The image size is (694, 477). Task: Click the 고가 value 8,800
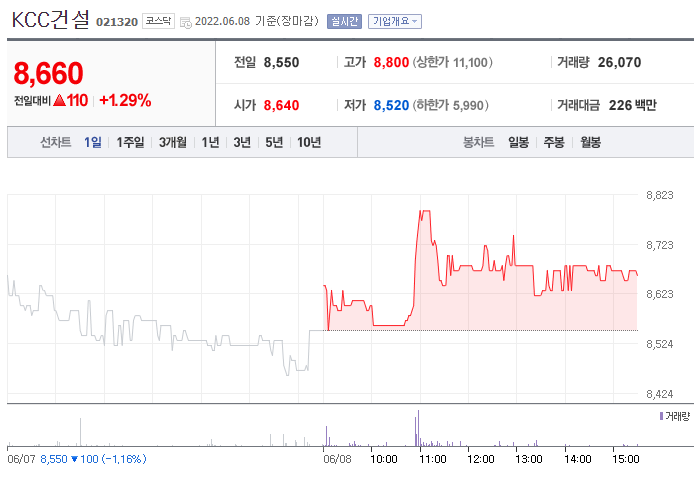[x=391, y=62]
